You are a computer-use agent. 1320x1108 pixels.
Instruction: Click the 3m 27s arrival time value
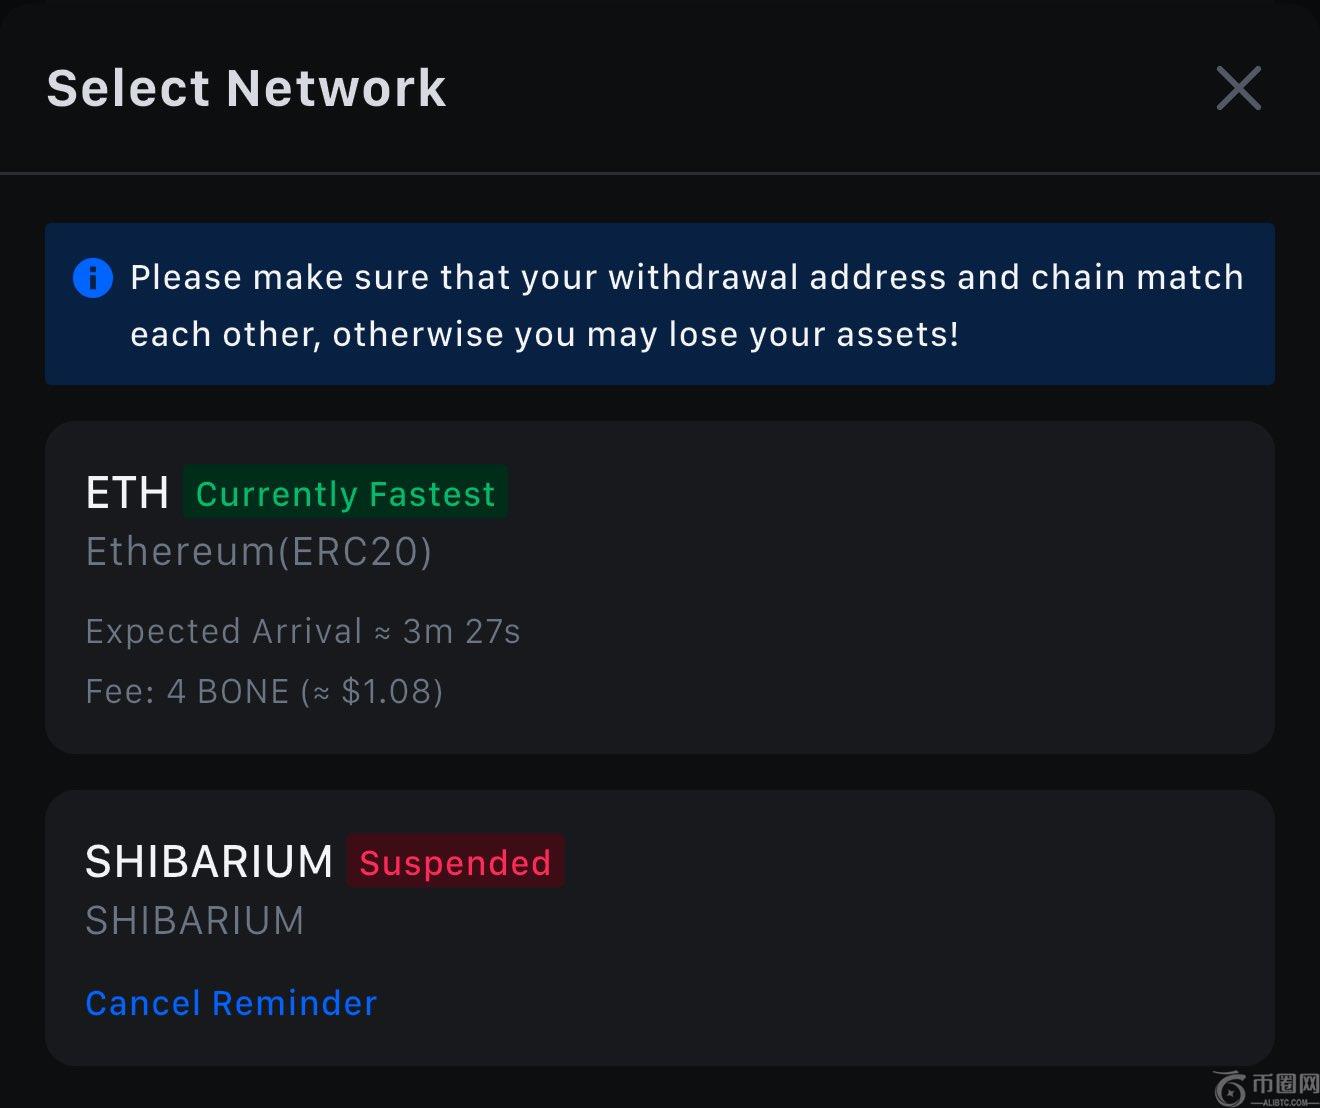pos(461,632)
